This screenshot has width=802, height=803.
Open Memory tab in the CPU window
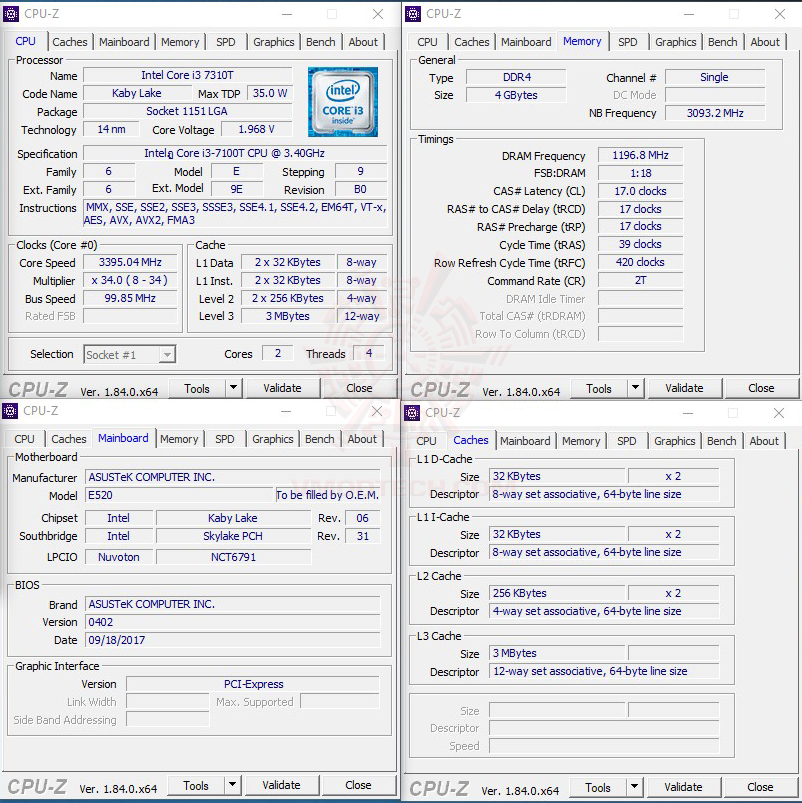[x=180, y=42]
